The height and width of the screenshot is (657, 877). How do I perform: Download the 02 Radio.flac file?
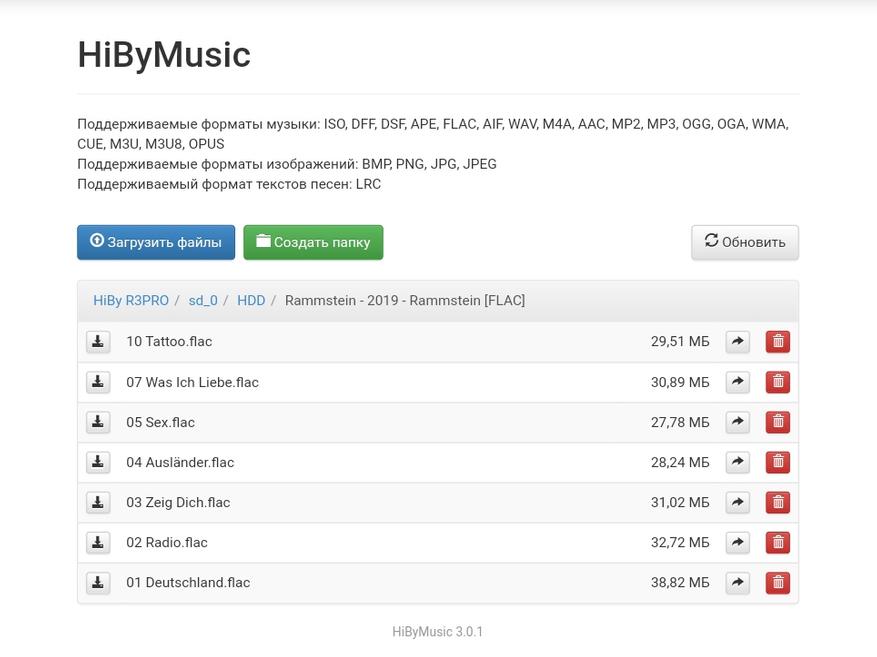pos(98,542)
